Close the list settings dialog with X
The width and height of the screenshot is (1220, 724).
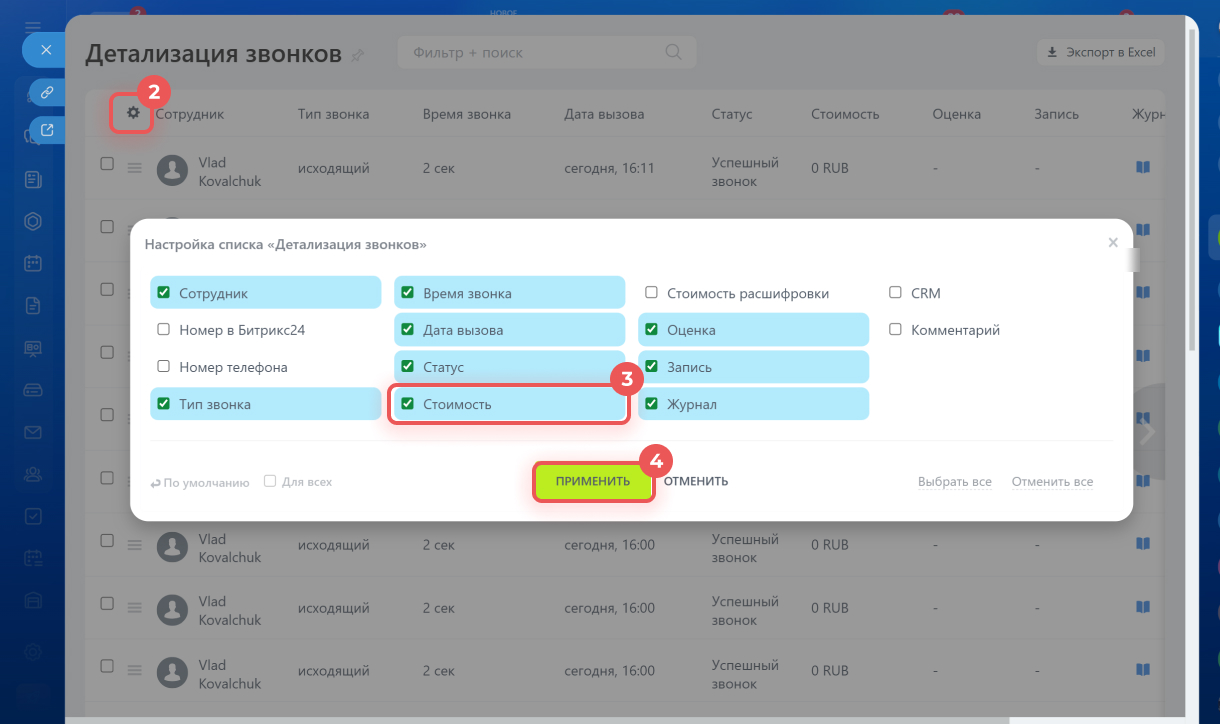tap(1113, 242)
